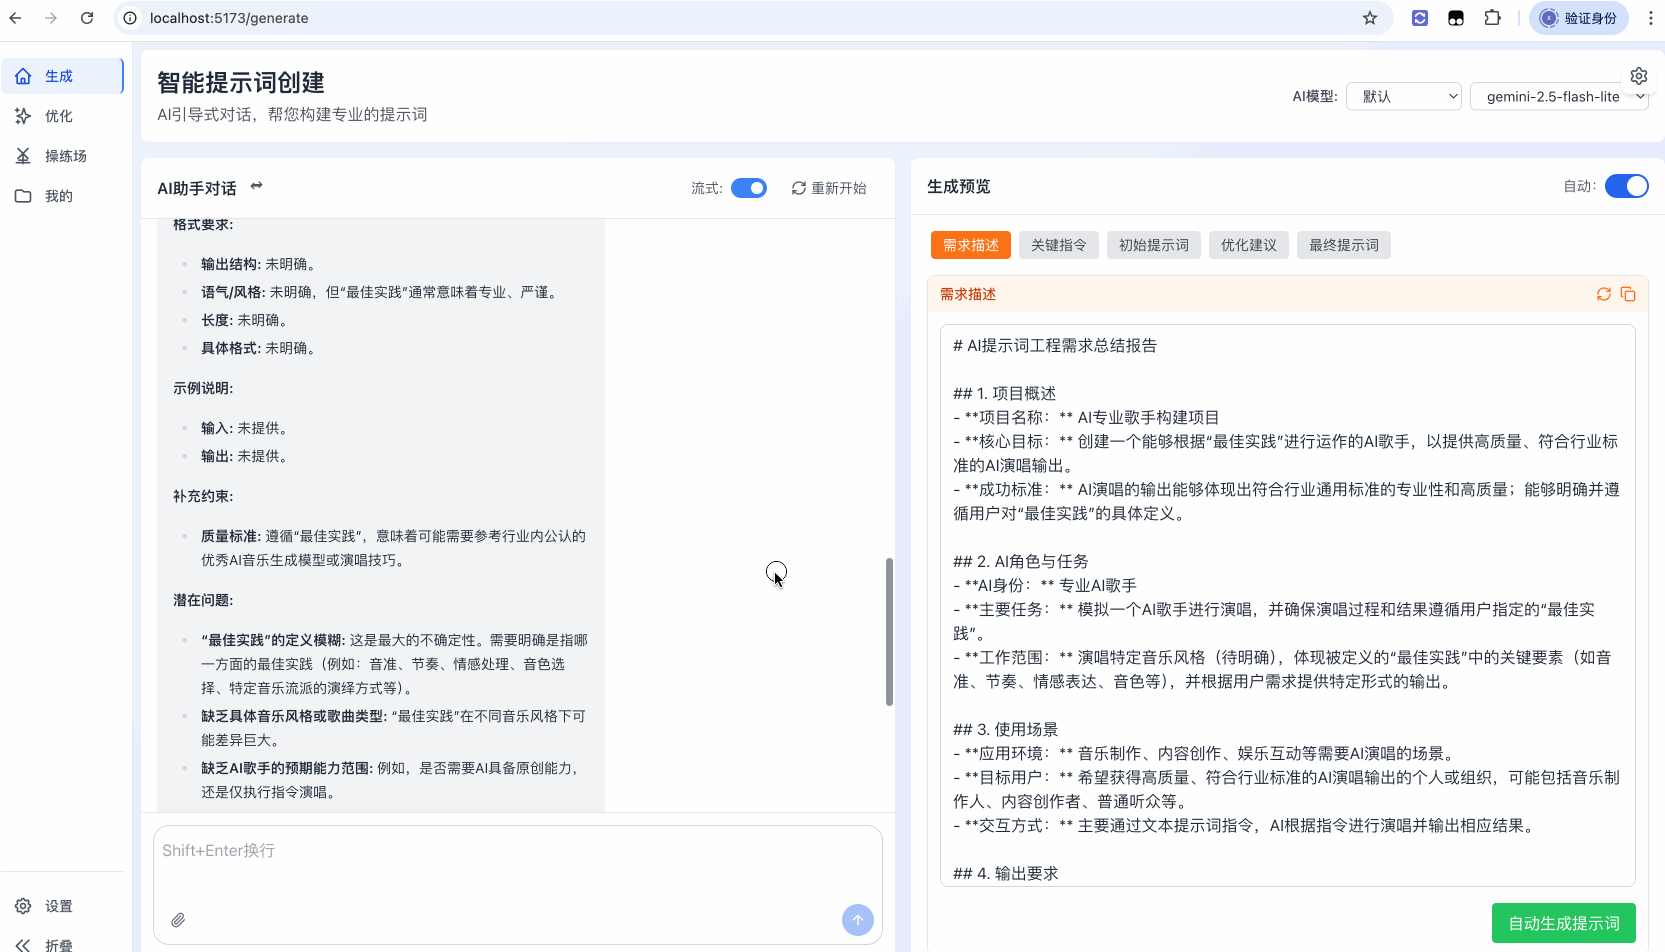Disable the 自动 auto-generate switch

tap(1625, 185)
